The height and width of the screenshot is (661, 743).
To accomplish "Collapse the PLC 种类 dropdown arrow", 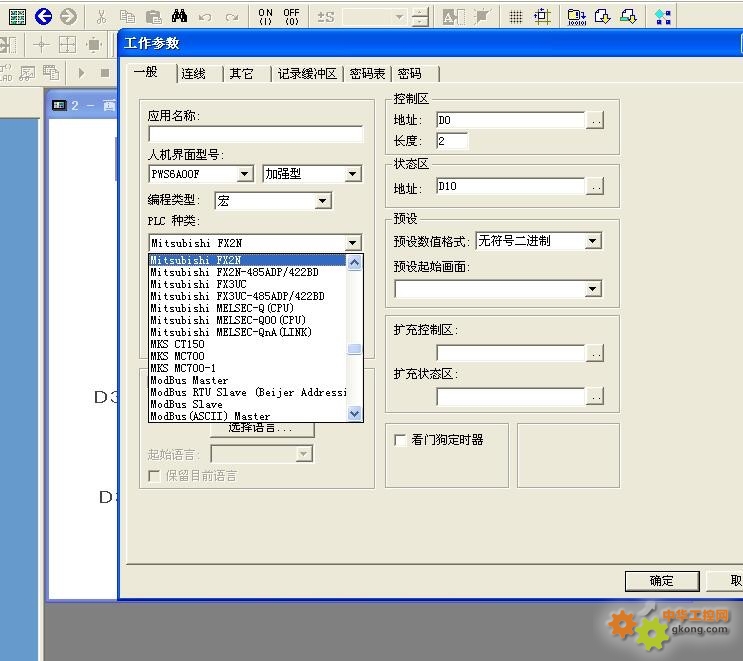I will (x=353, y=243).
